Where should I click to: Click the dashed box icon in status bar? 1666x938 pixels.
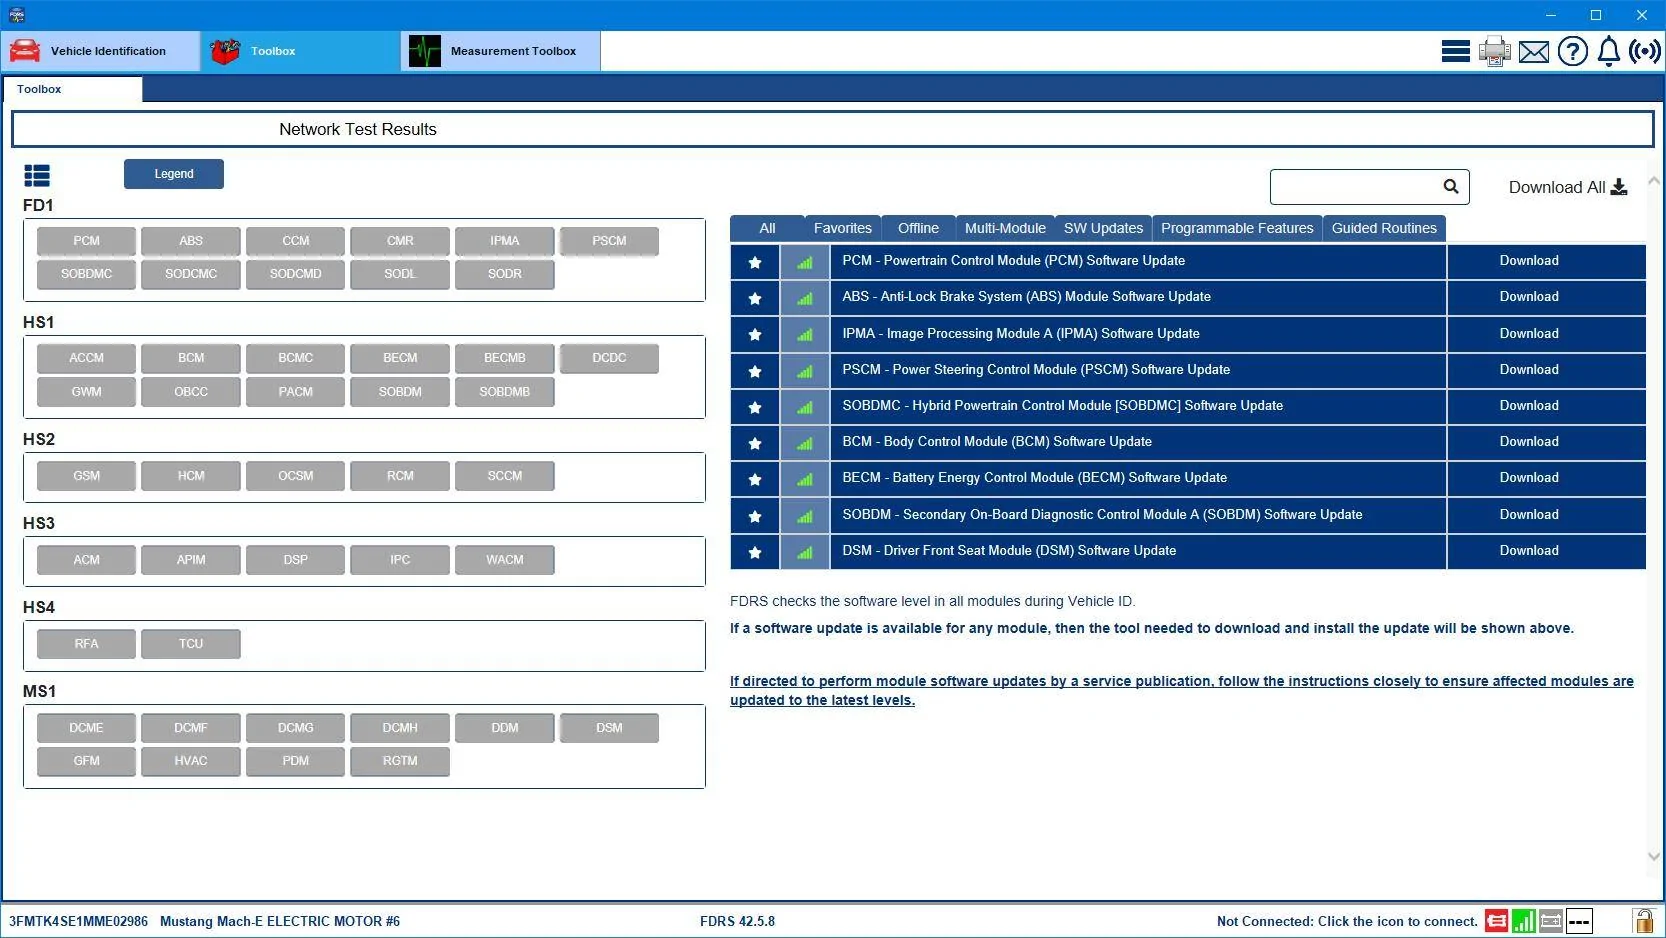[1579, 921]
